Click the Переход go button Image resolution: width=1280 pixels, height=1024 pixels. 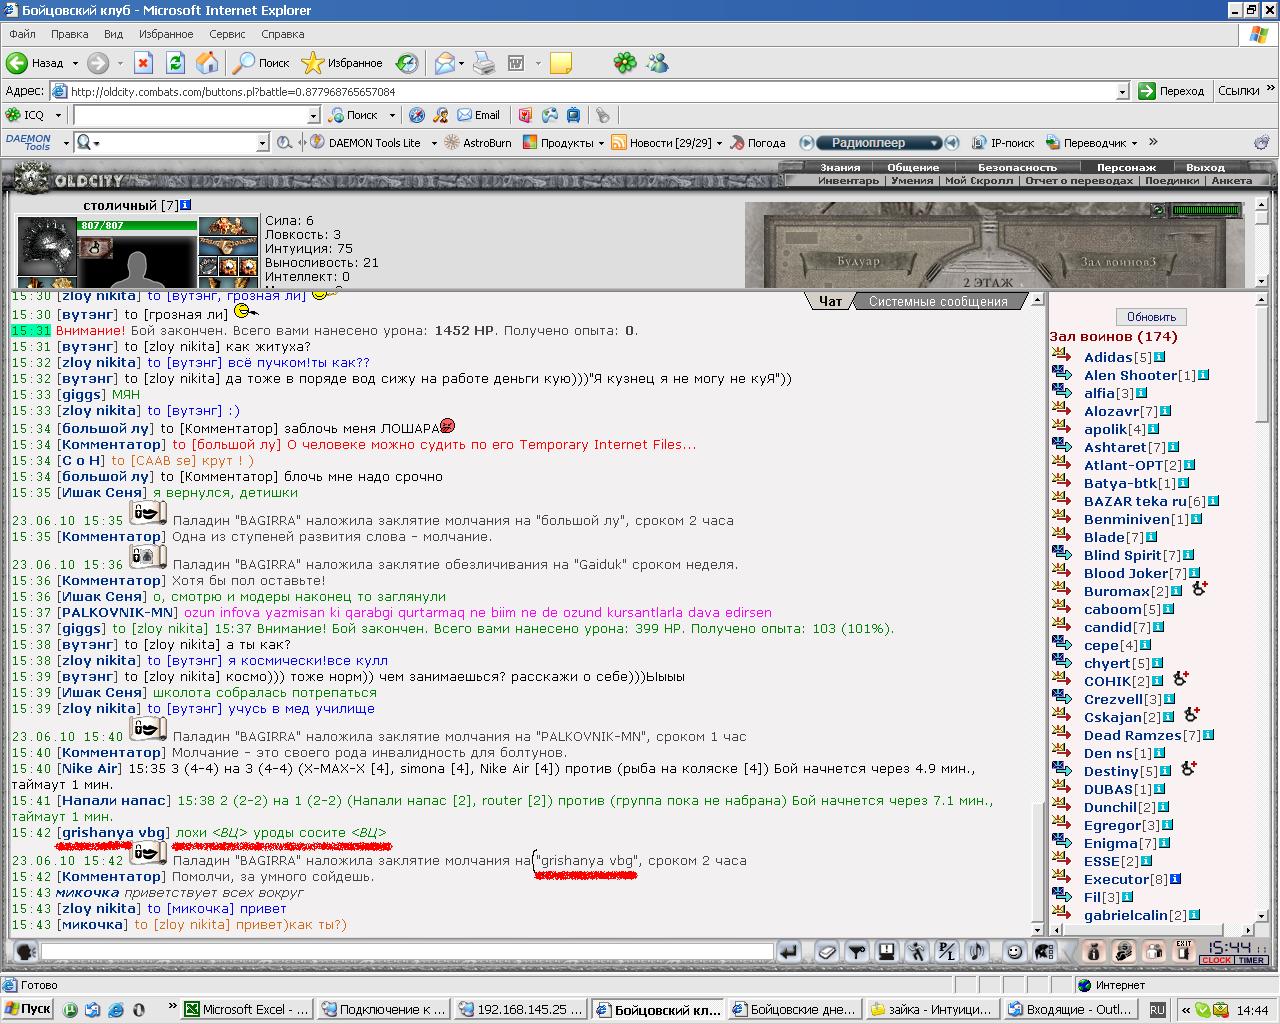point(1172,91)
